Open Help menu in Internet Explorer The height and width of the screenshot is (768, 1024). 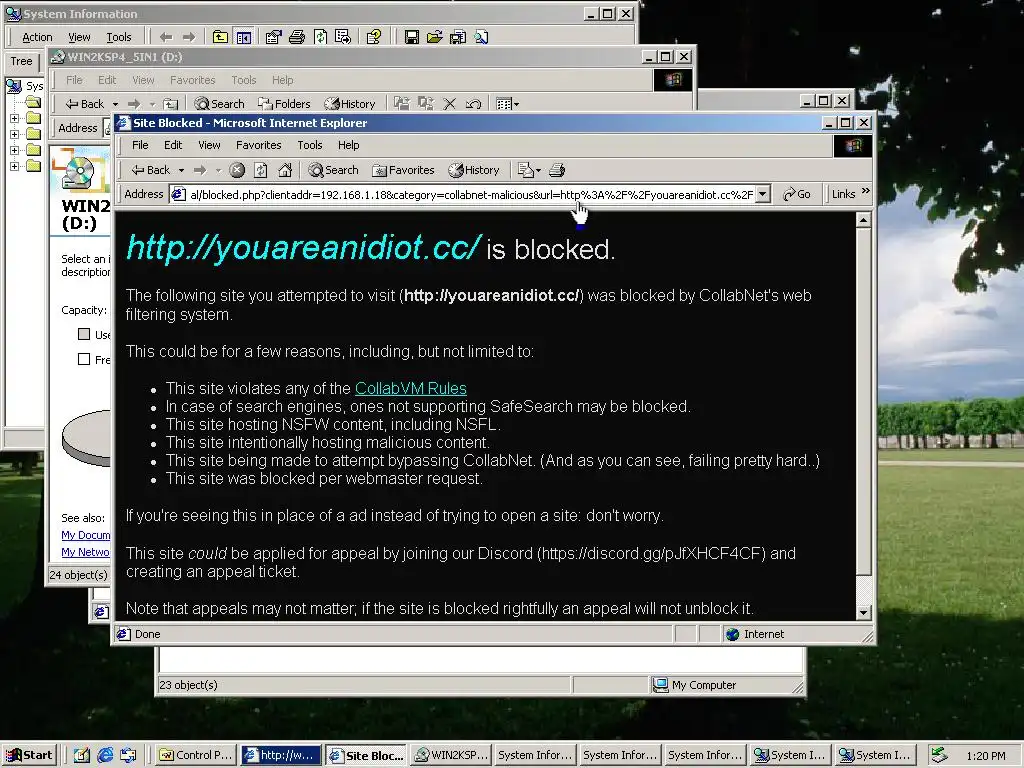pos(349,145)
